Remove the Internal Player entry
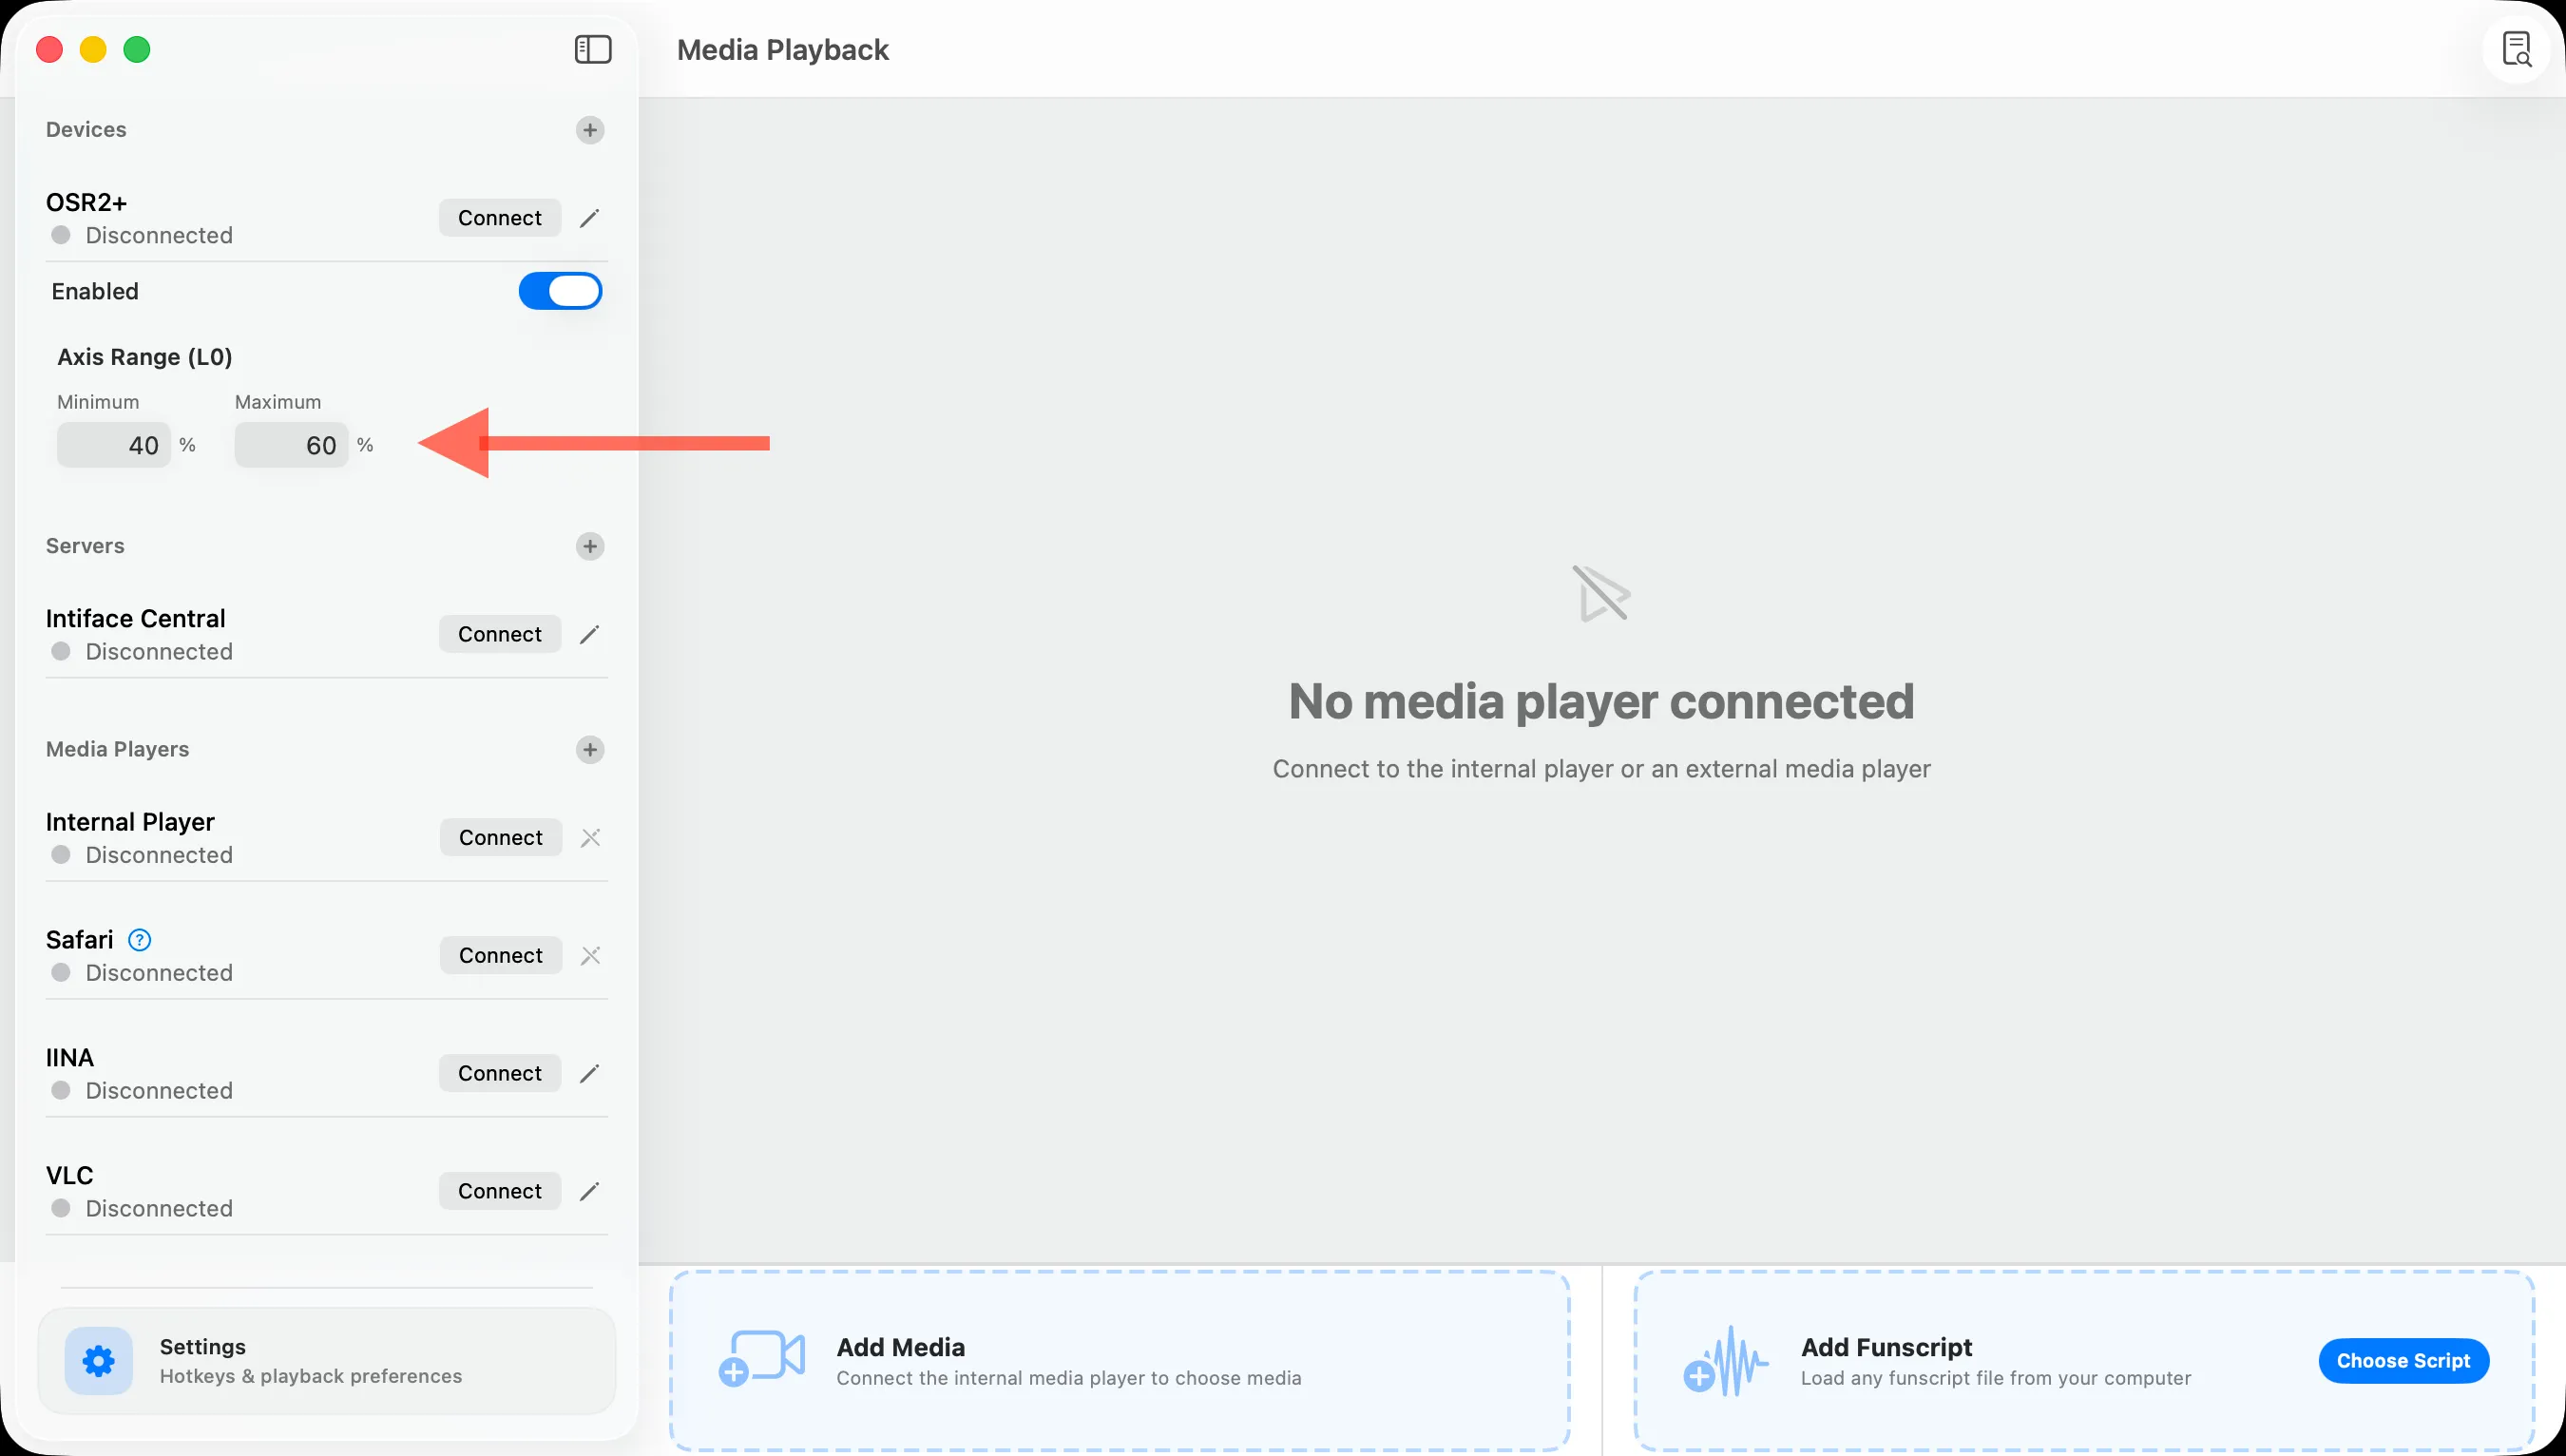2566x1456 pixels. [591, 838]
